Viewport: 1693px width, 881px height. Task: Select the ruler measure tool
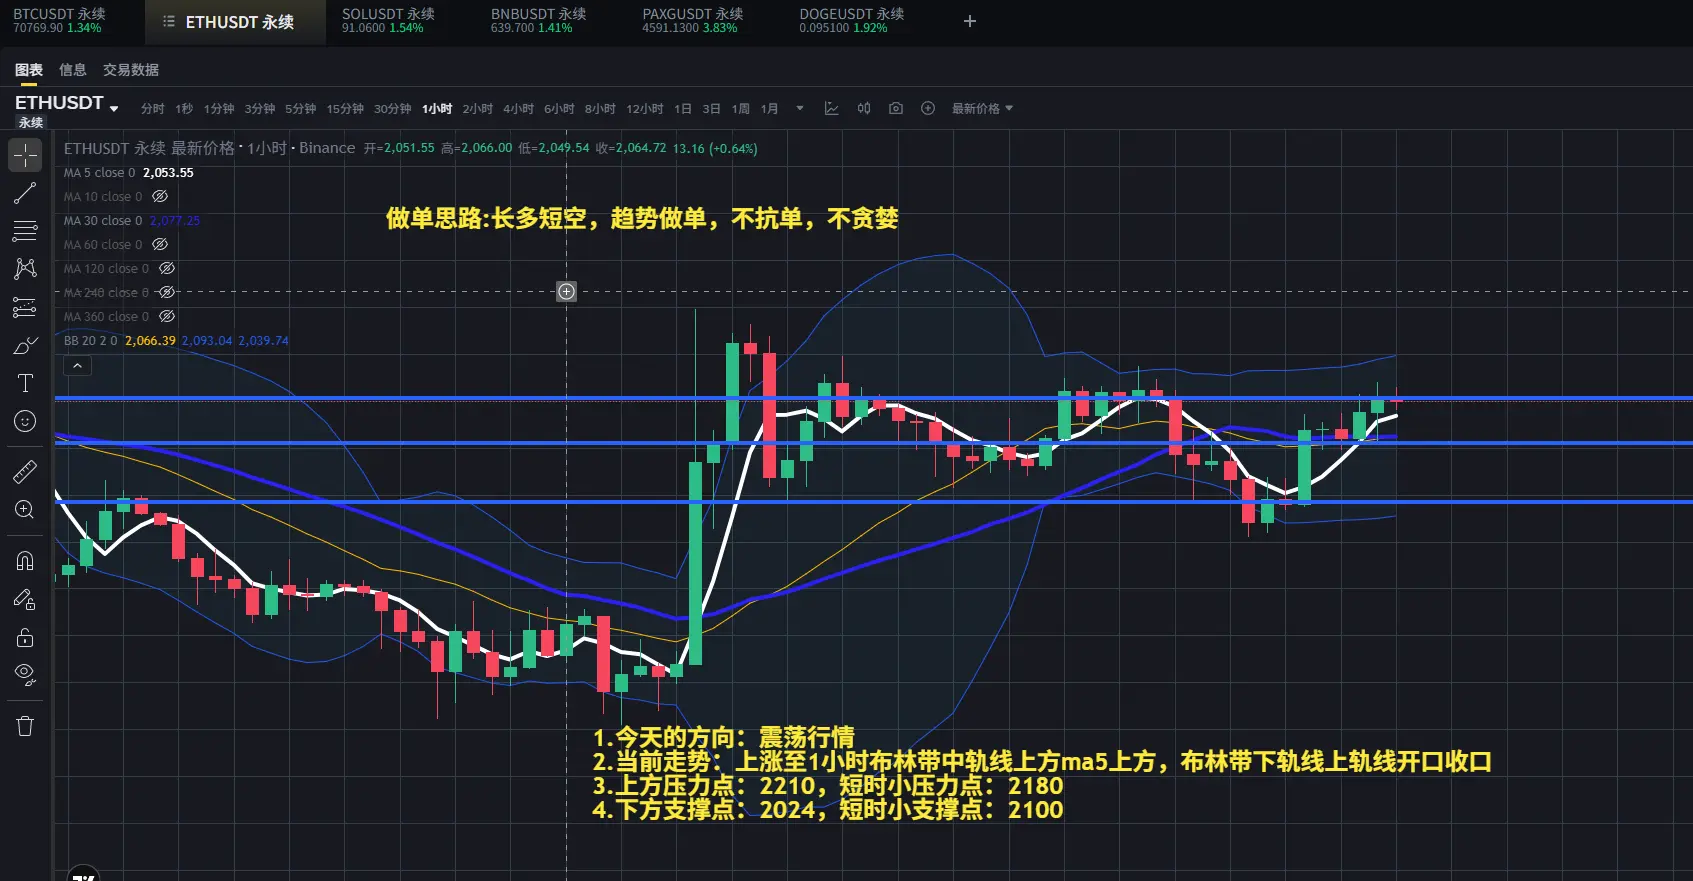pyautogui.click(x=25, y=471)
